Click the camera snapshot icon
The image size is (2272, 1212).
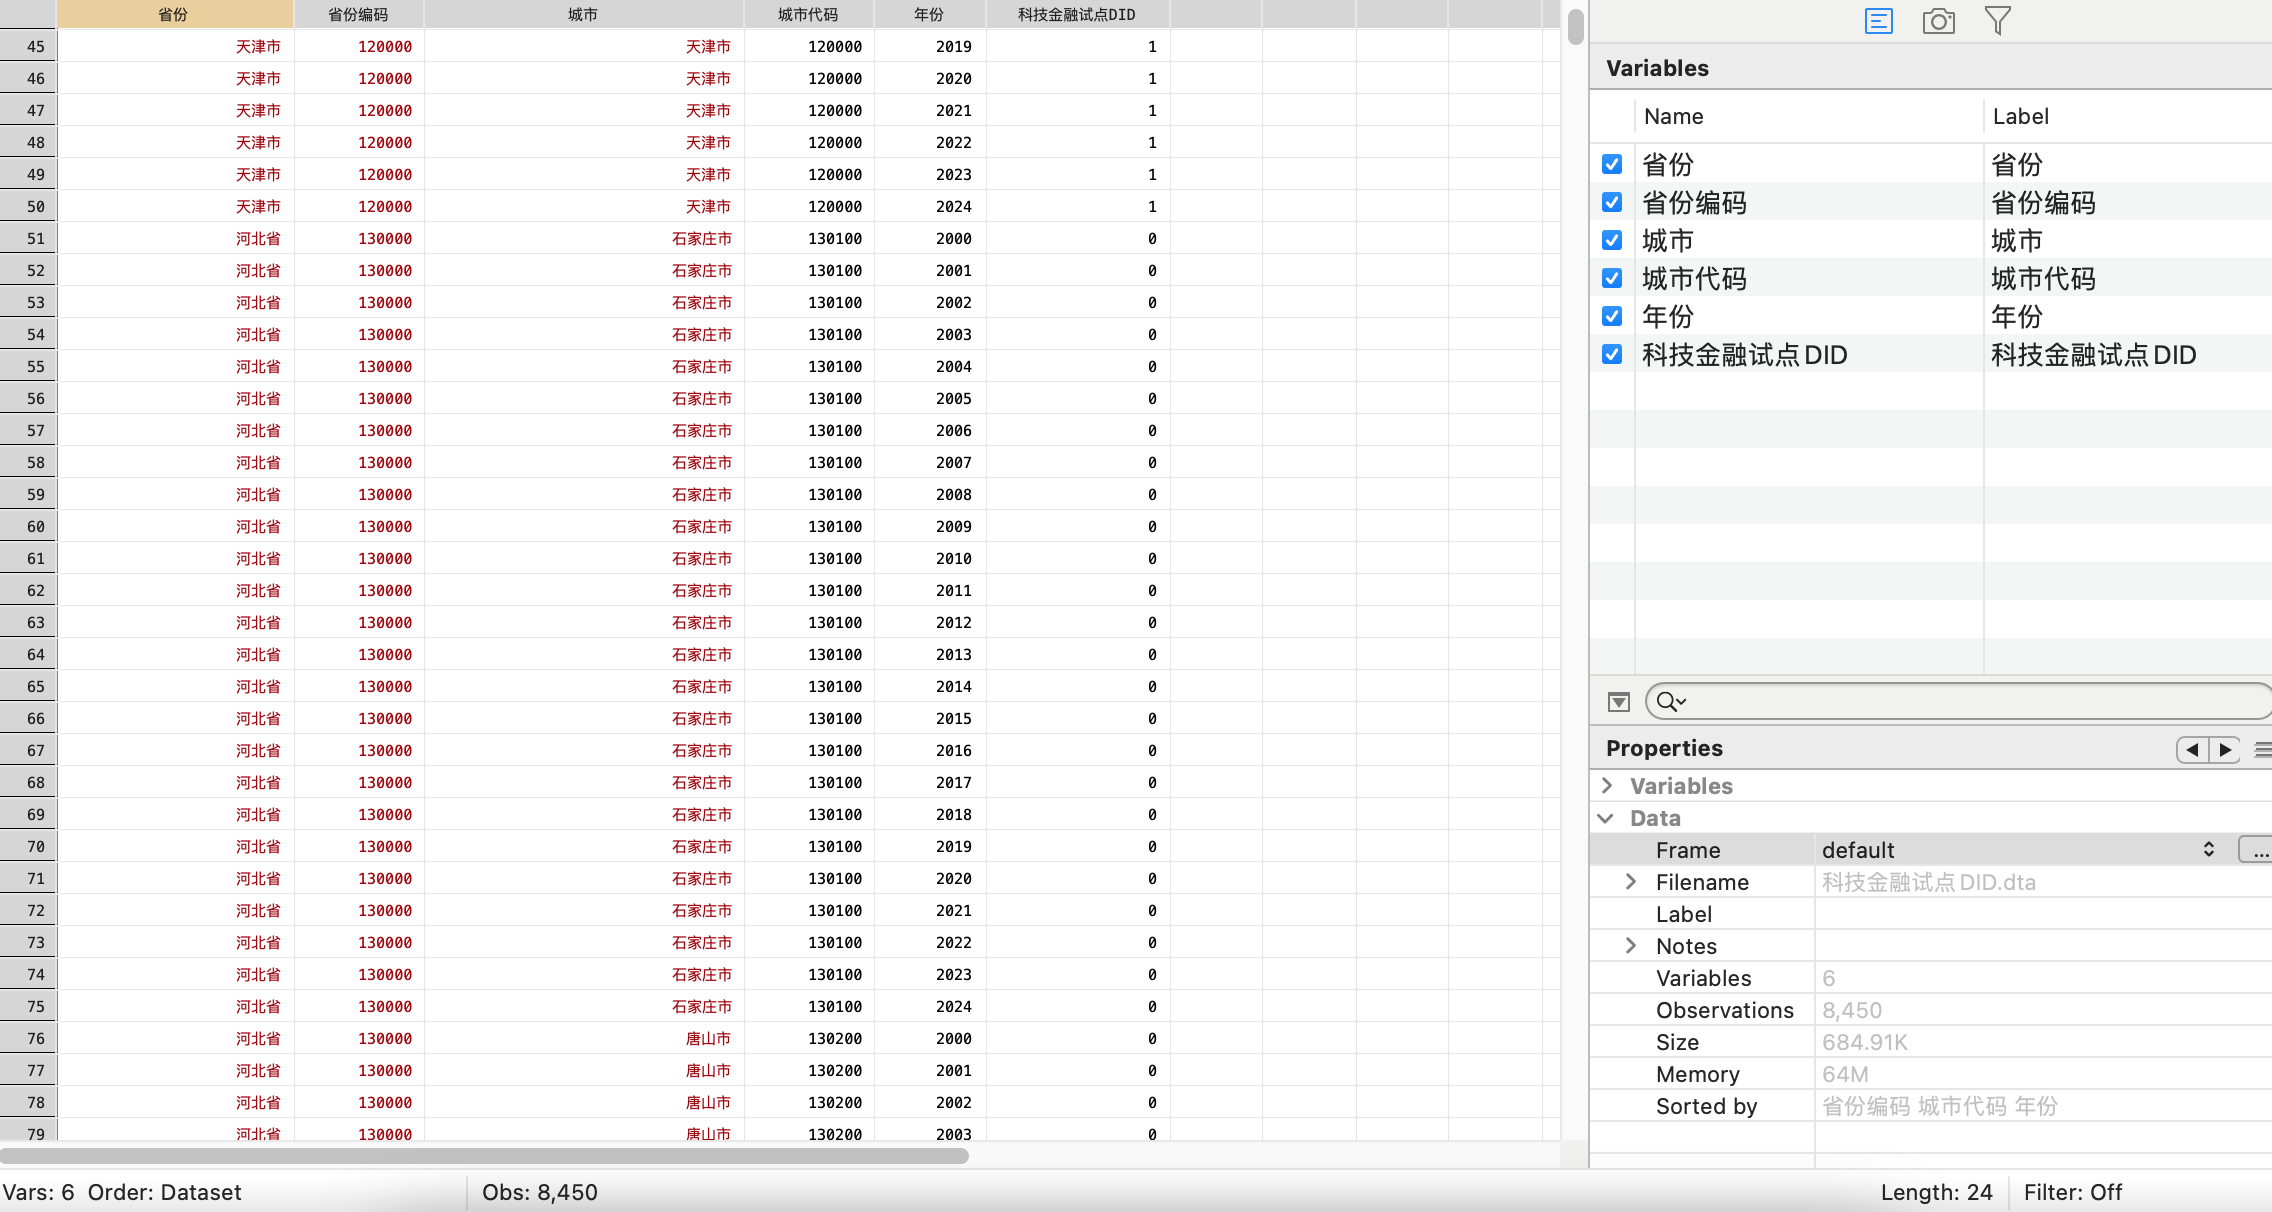(x=1938, y=21)
